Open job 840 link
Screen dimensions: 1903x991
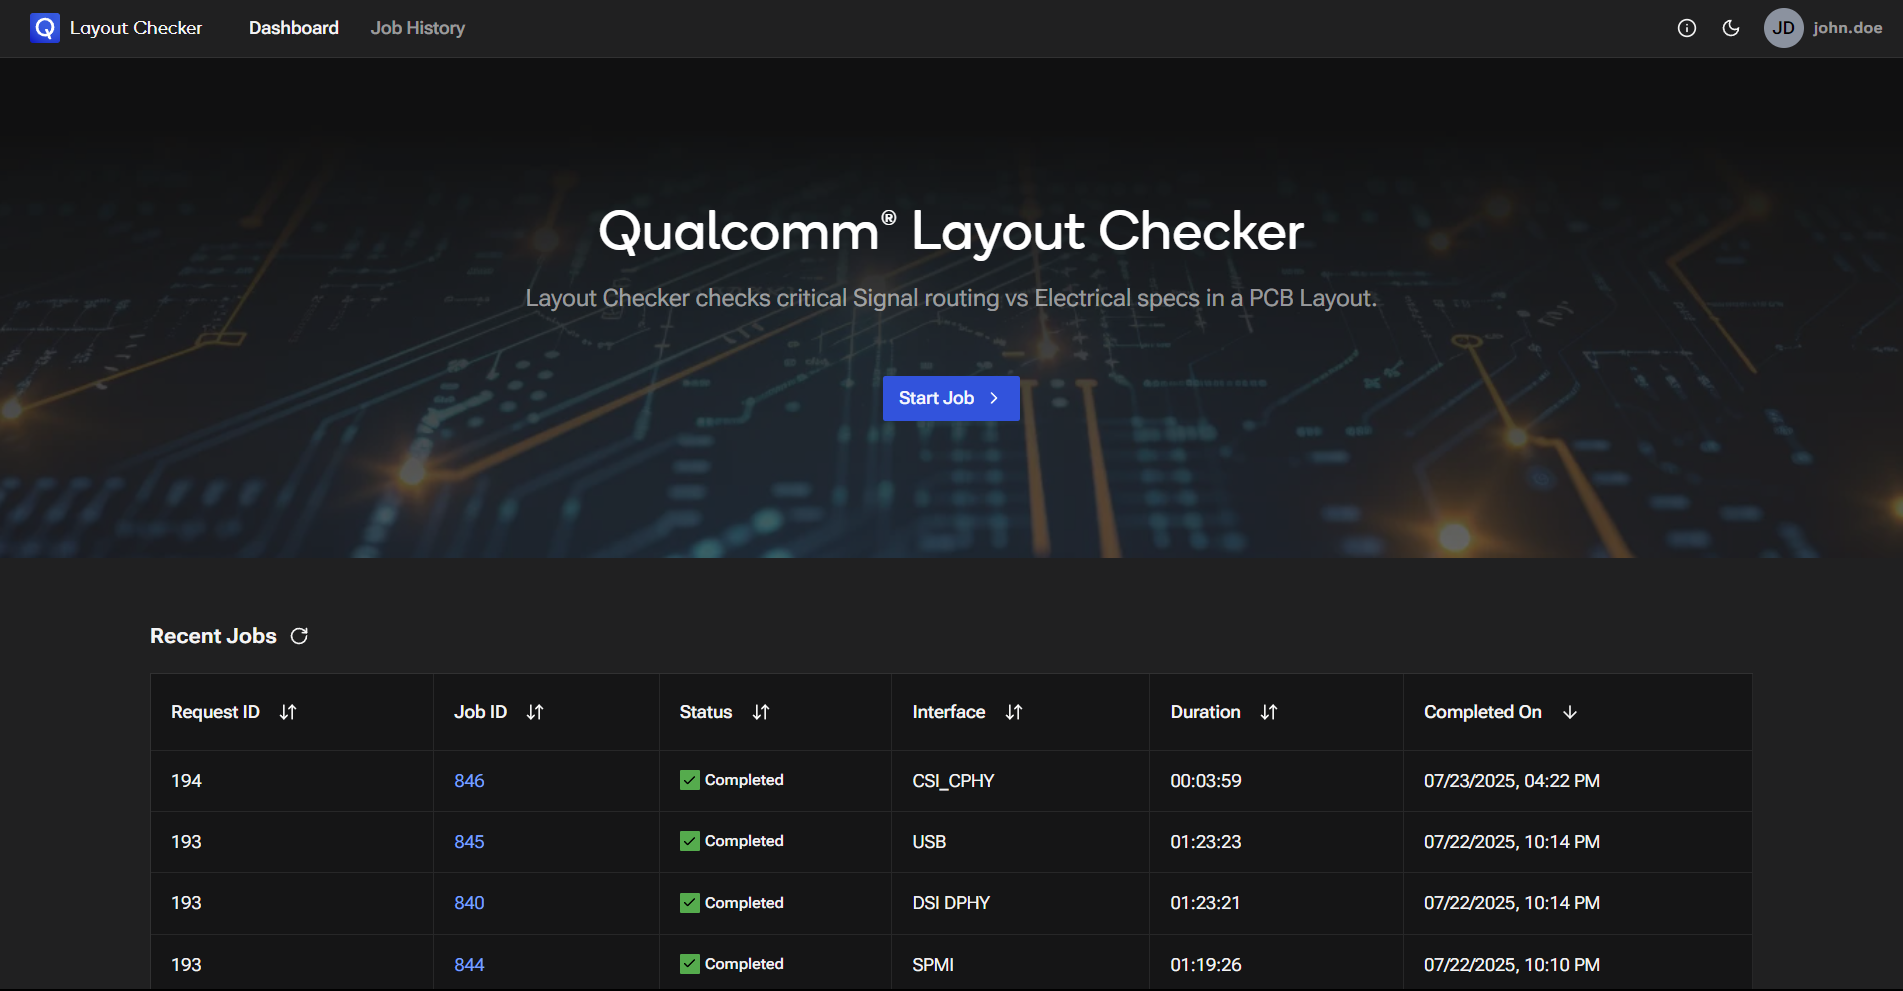[469, 903]
